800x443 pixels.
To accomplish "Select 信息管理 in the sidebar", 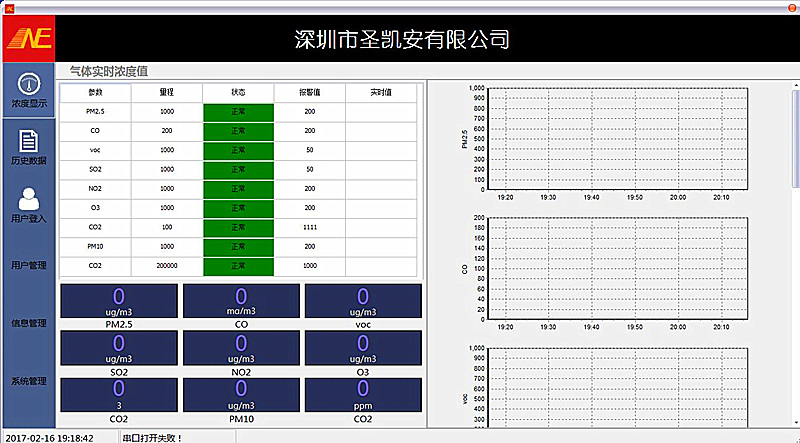I will [x=28, y=323].
